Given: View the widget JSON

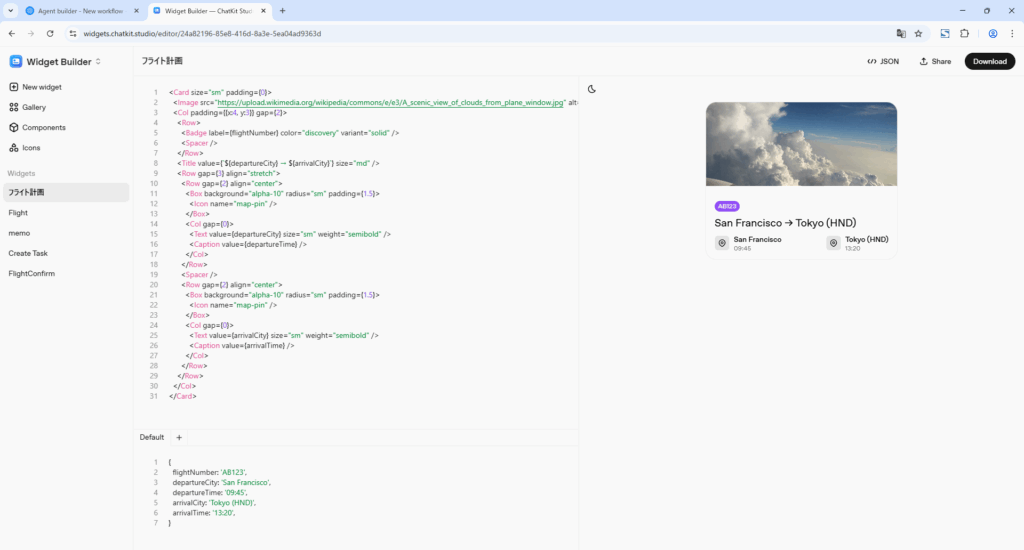Looking at the screenshot, I should [x=883, y=61].
